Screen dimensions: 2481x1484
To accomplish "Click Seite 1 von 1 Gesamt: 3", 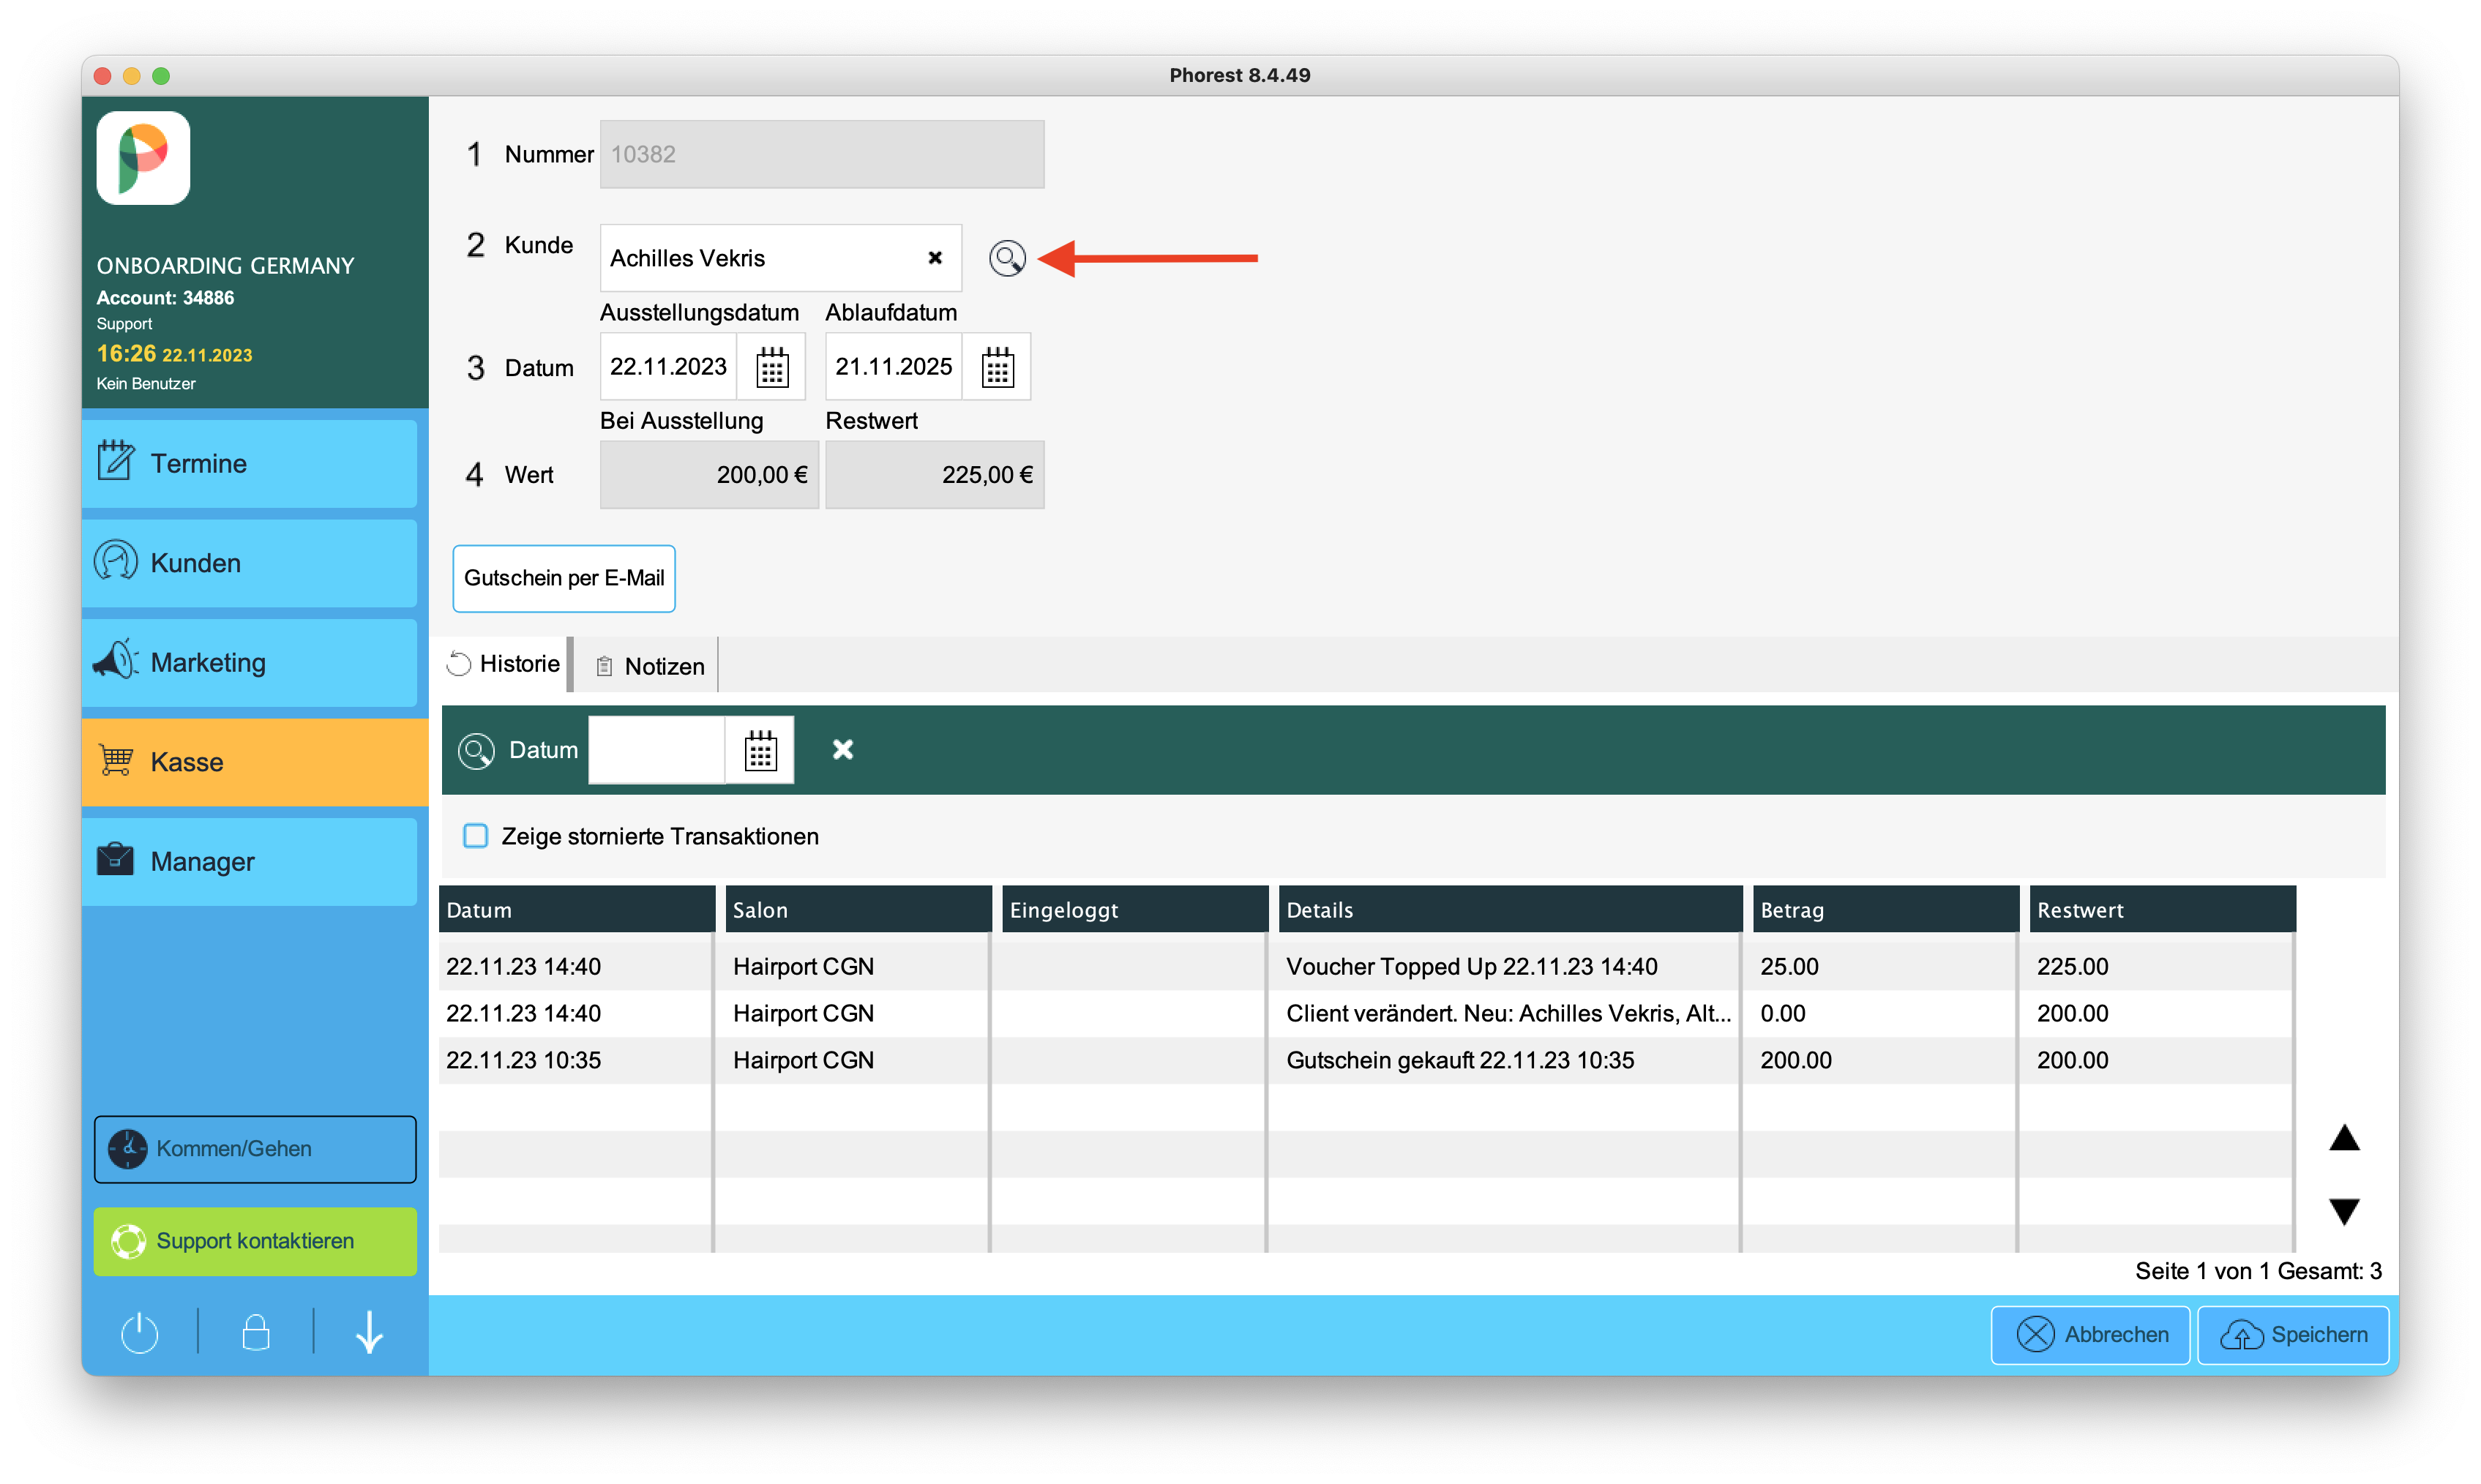I will pyautogui.click(x=2258, y=1271).
